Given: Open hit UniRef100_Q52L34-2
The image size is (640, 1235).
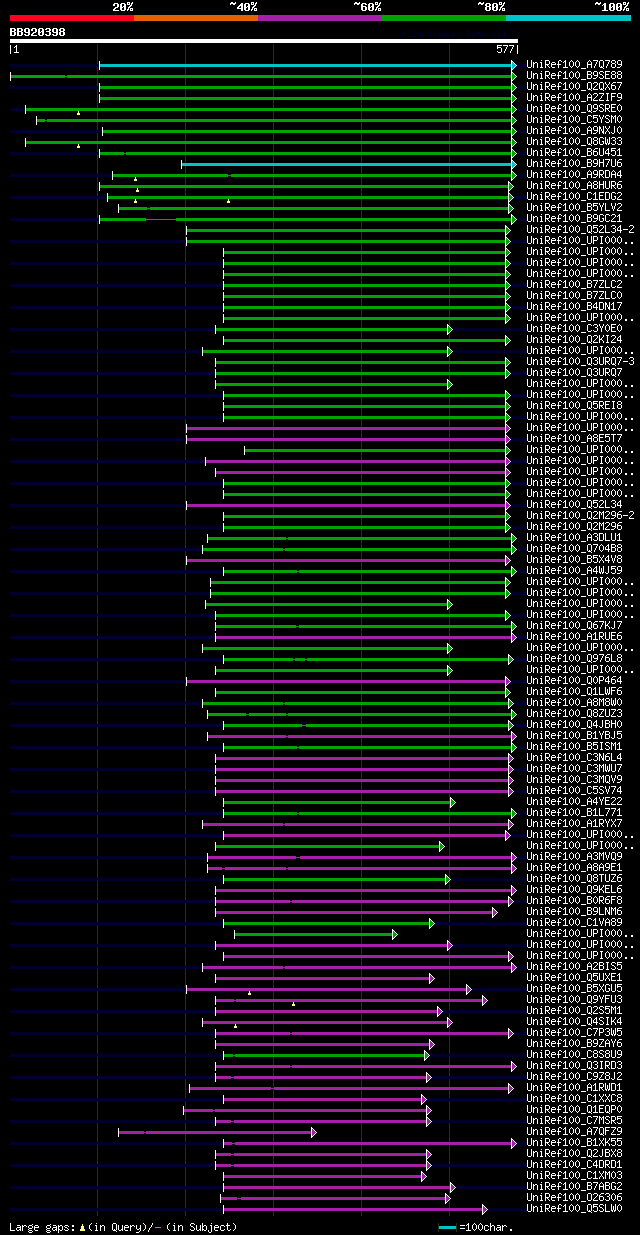Looking at the screenshot, I should coord(580,230).
